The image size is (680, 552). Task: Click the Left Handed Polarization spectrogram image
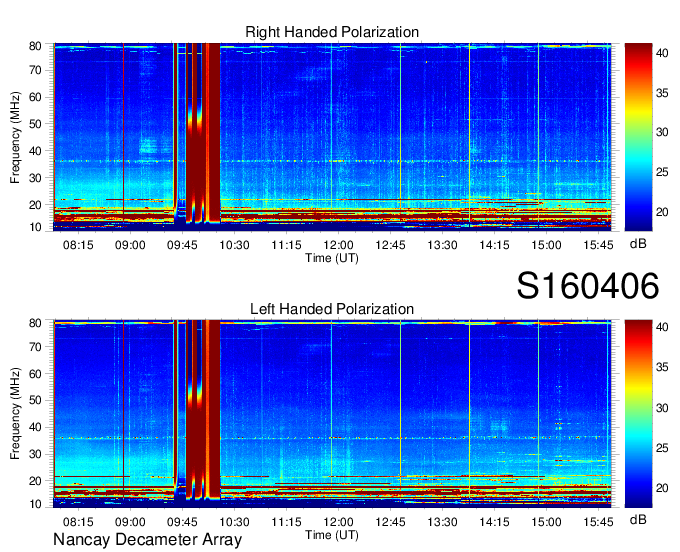pyautogui.click(x=332, y=414)
